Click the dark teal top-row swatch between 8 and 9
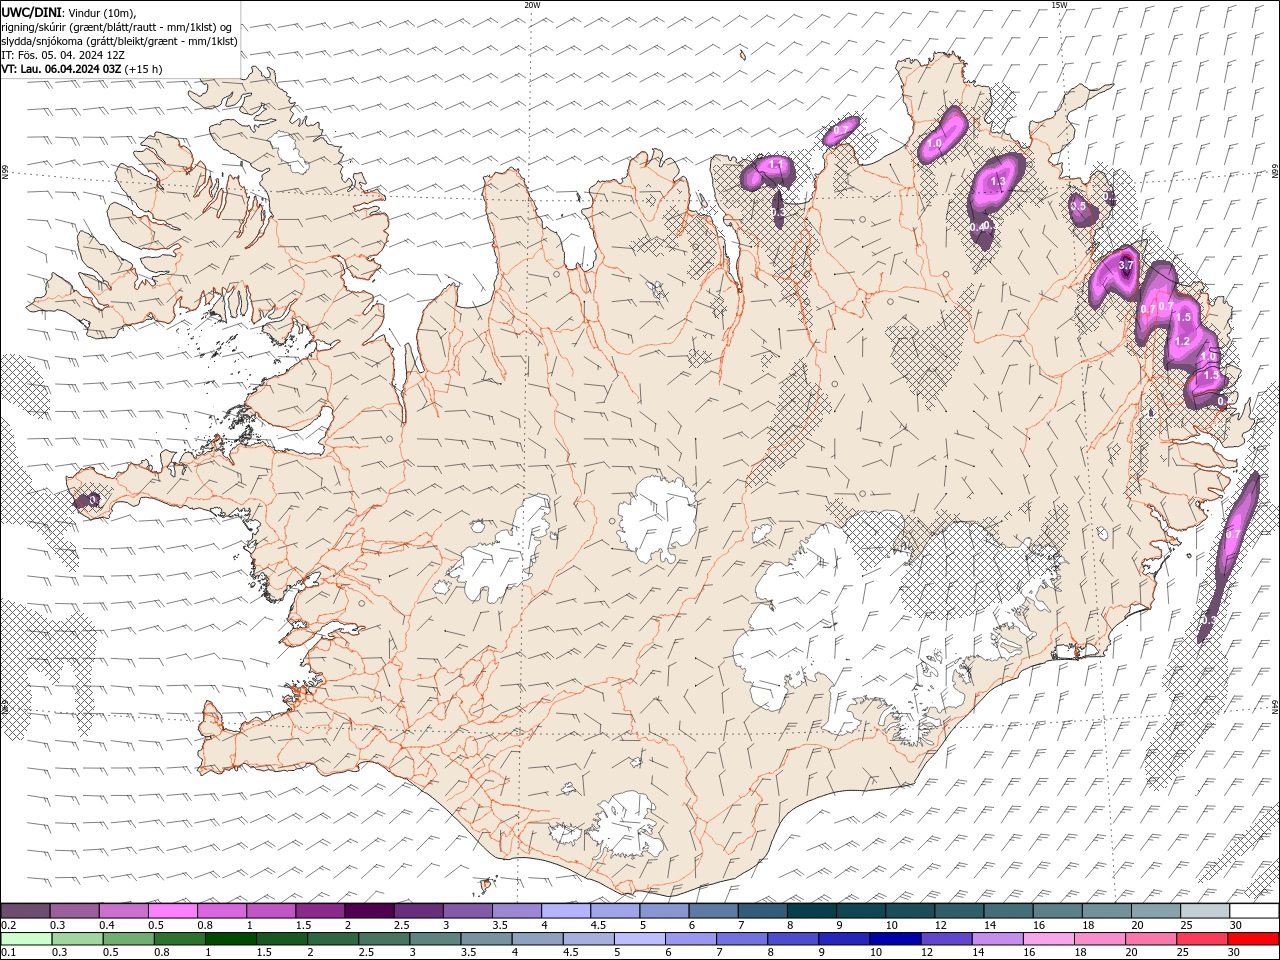The height and width of the screenshot is (960, 1280). 812,911
